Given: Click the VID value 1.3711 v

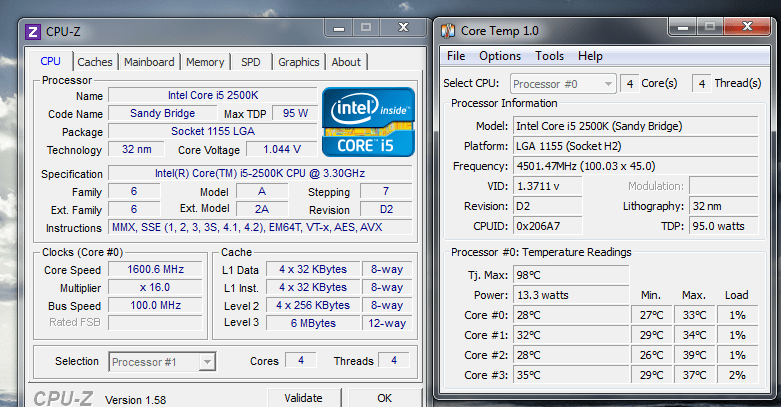Looking at the screenshot, I should (547, 186).
